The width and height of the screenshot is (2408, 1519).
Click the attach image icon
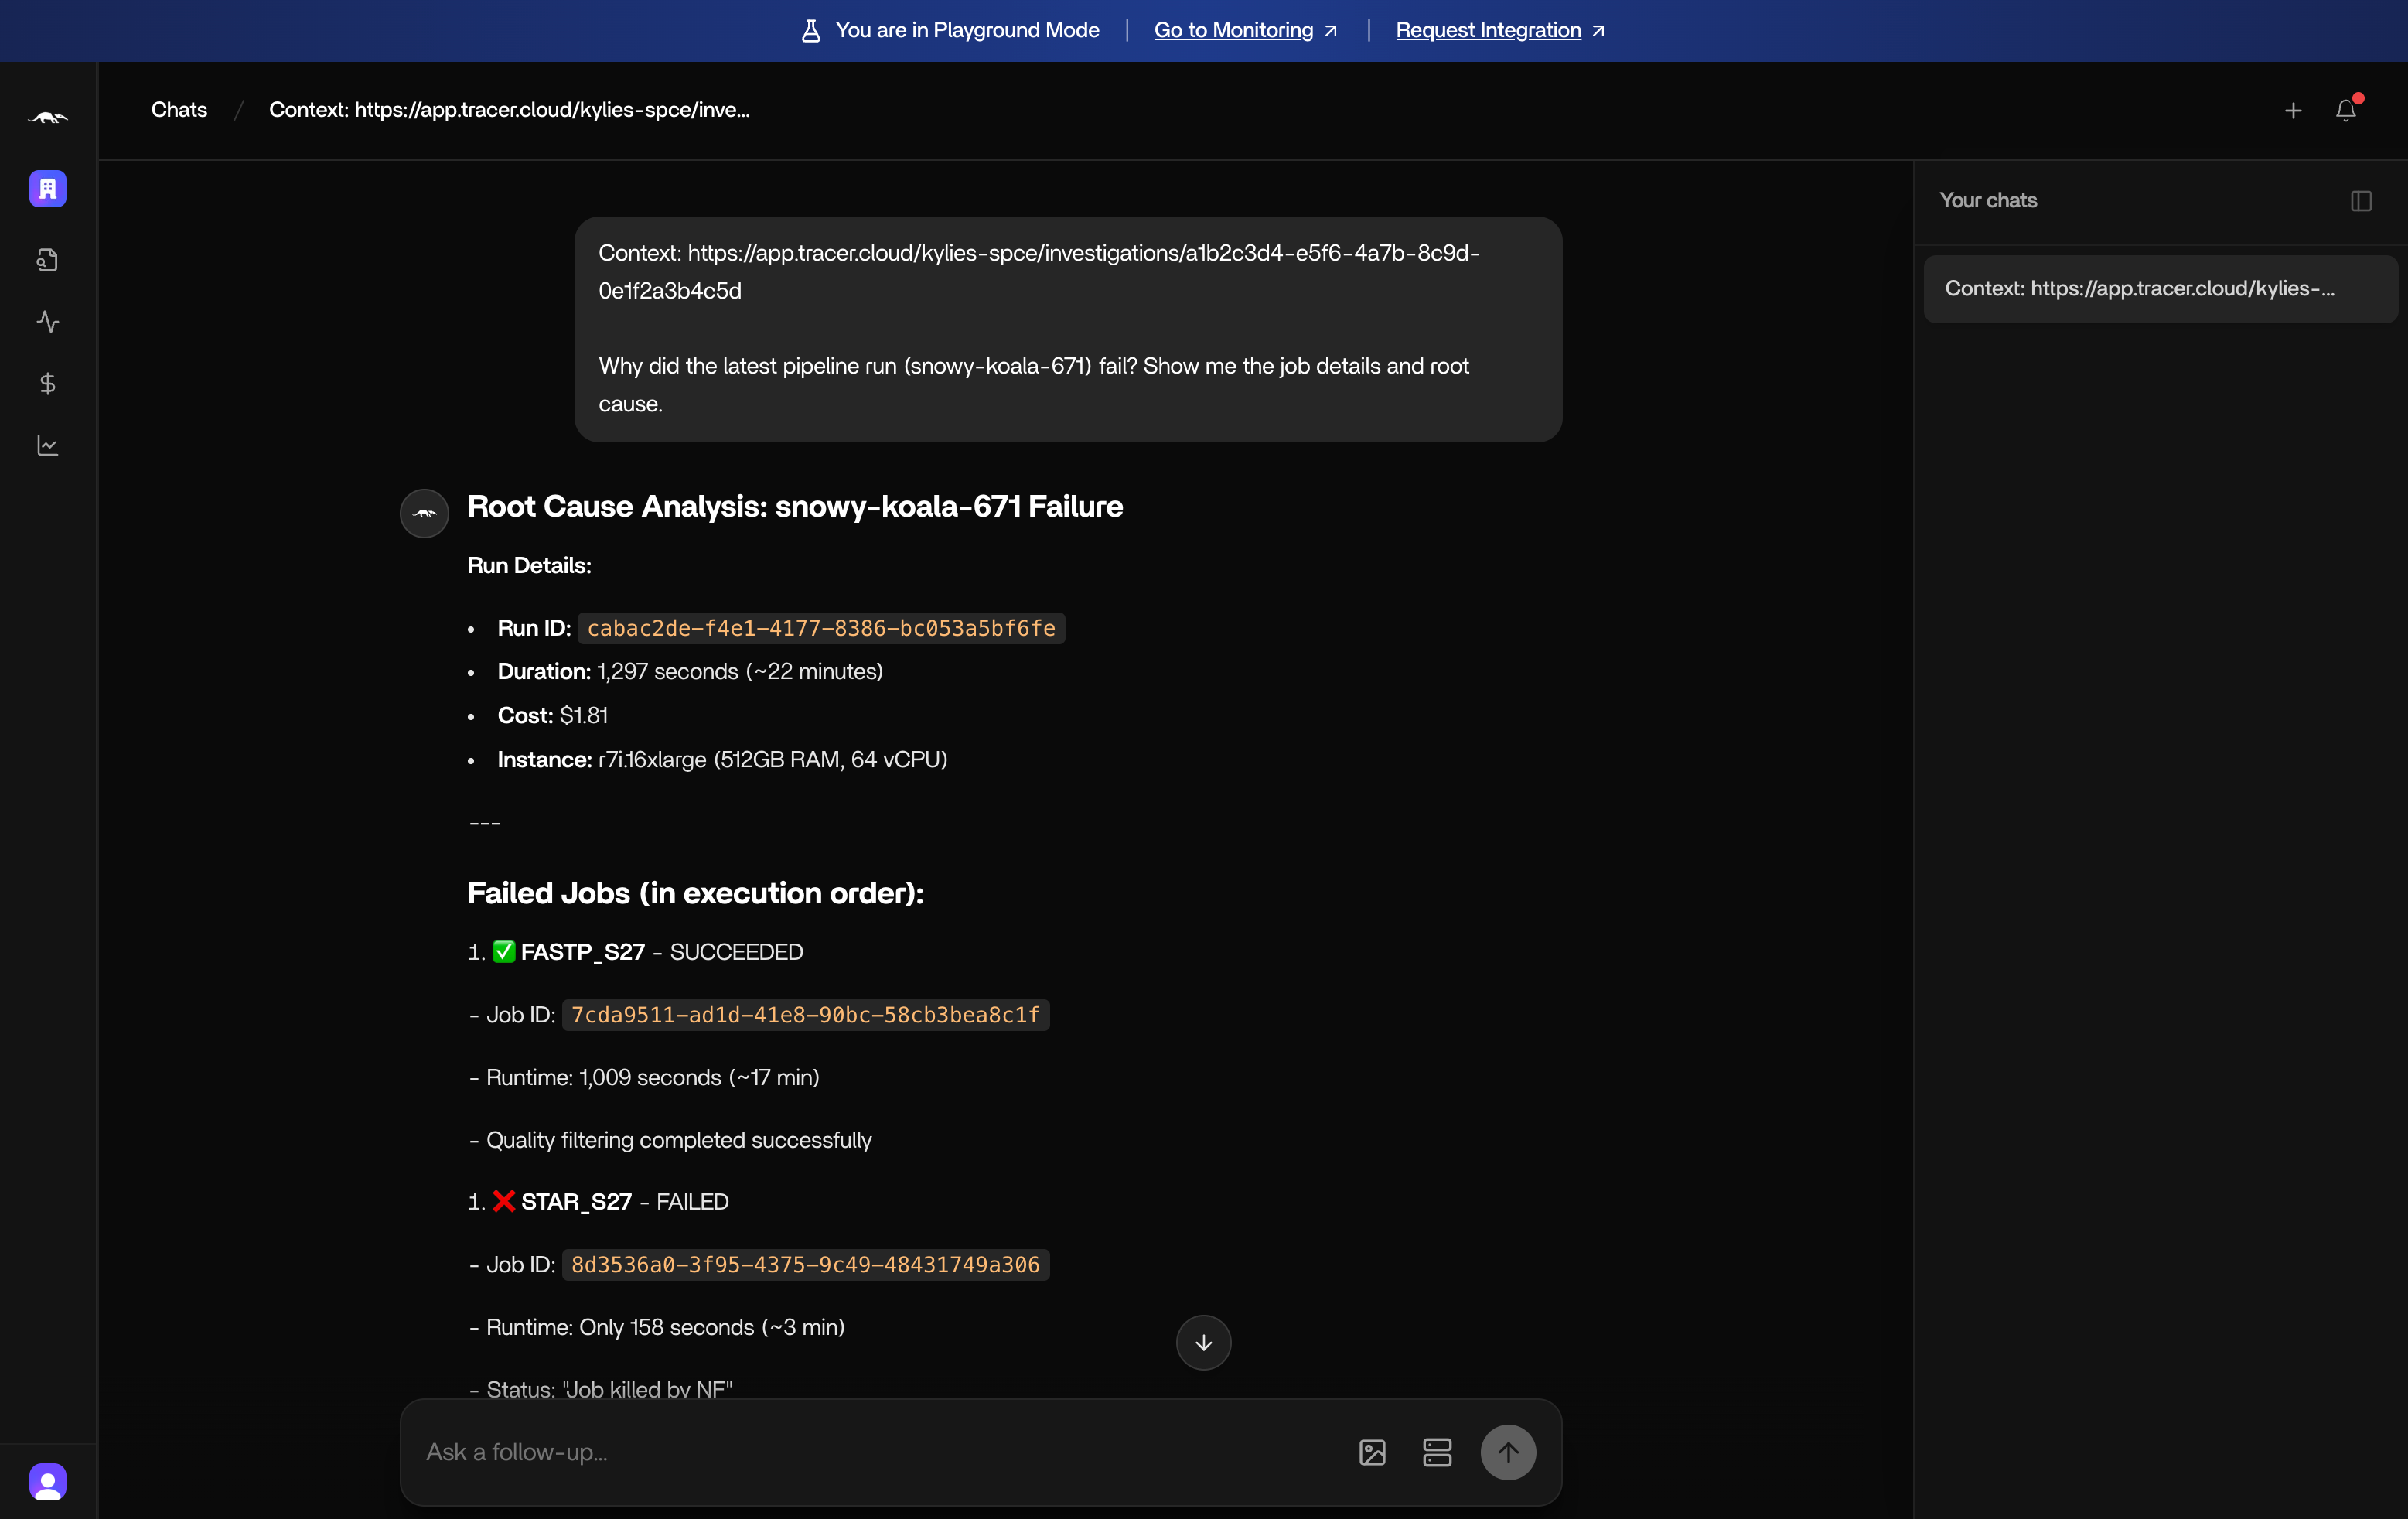point(1372,1452)
